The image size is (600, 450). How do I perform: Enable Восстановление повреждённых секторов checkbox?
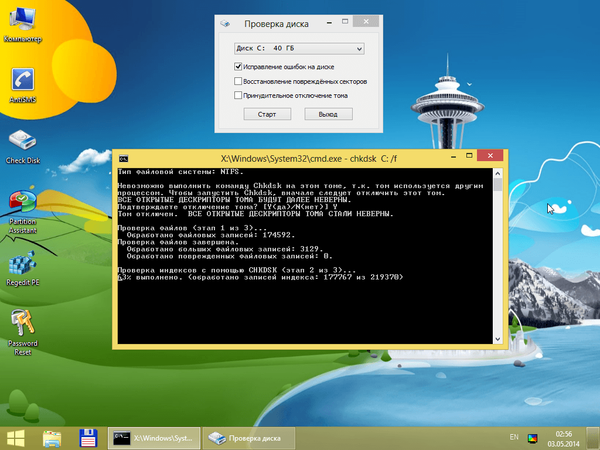coord(238,81)
